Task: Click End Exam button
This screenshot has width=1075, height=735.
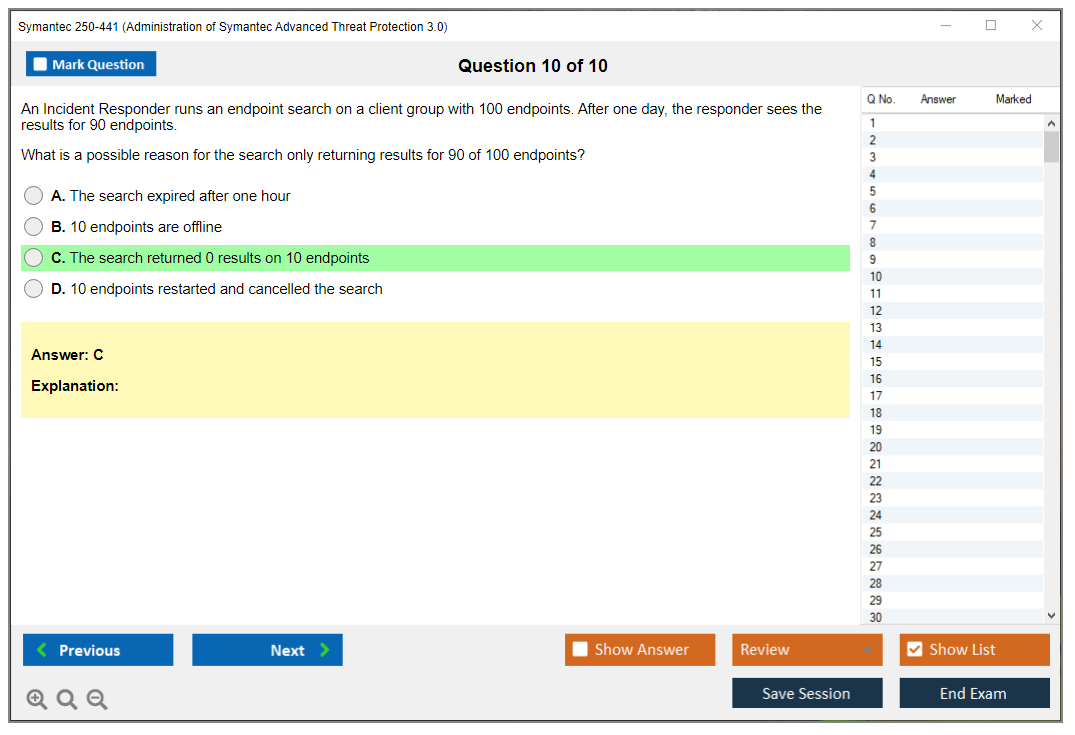Action: click(x=974, y=693)
